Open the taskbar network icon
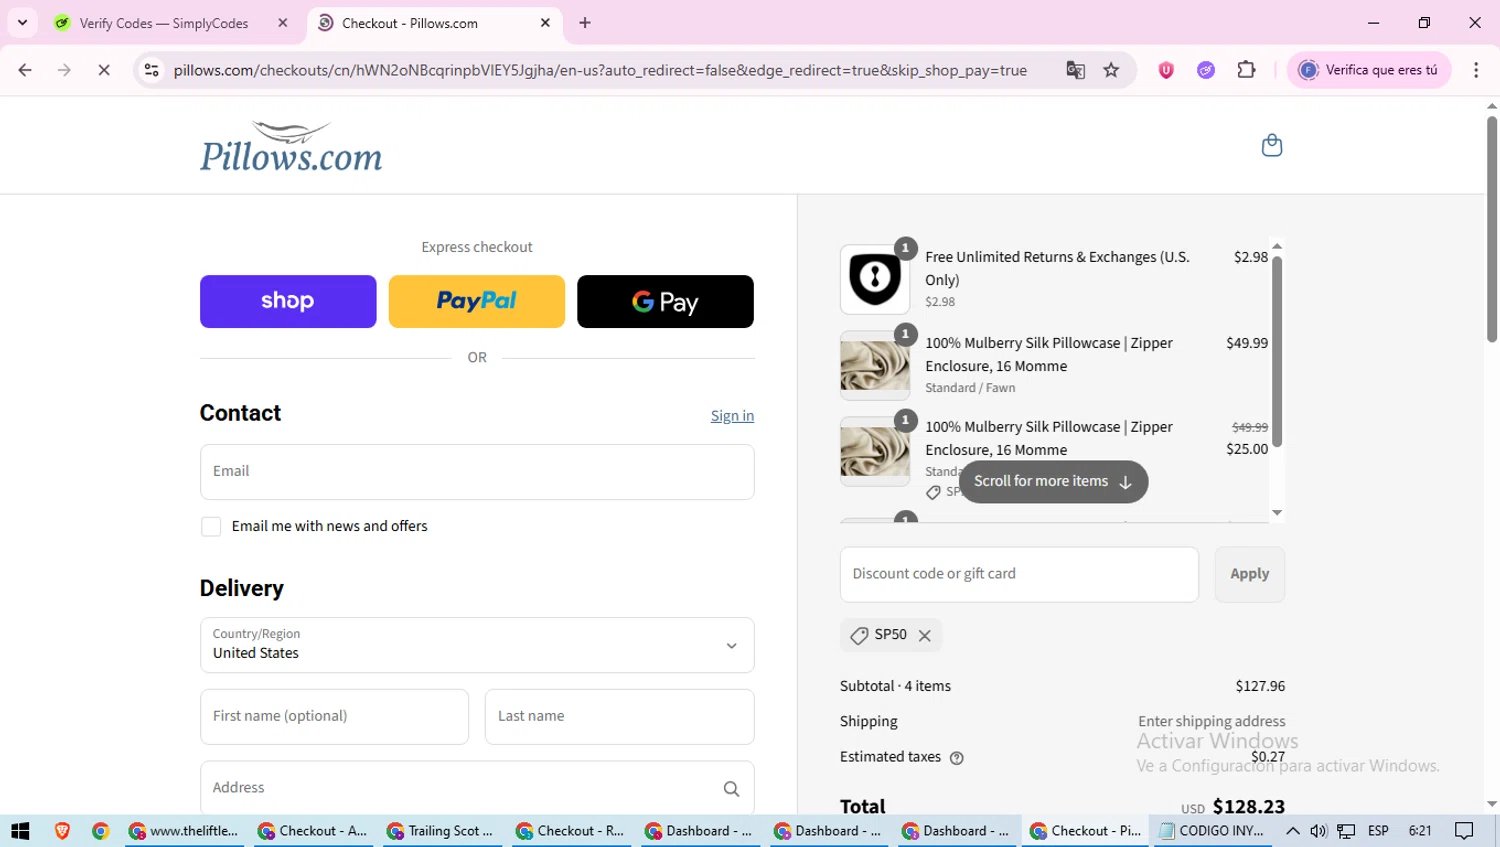1500x847 pixels. [1346, 831]
